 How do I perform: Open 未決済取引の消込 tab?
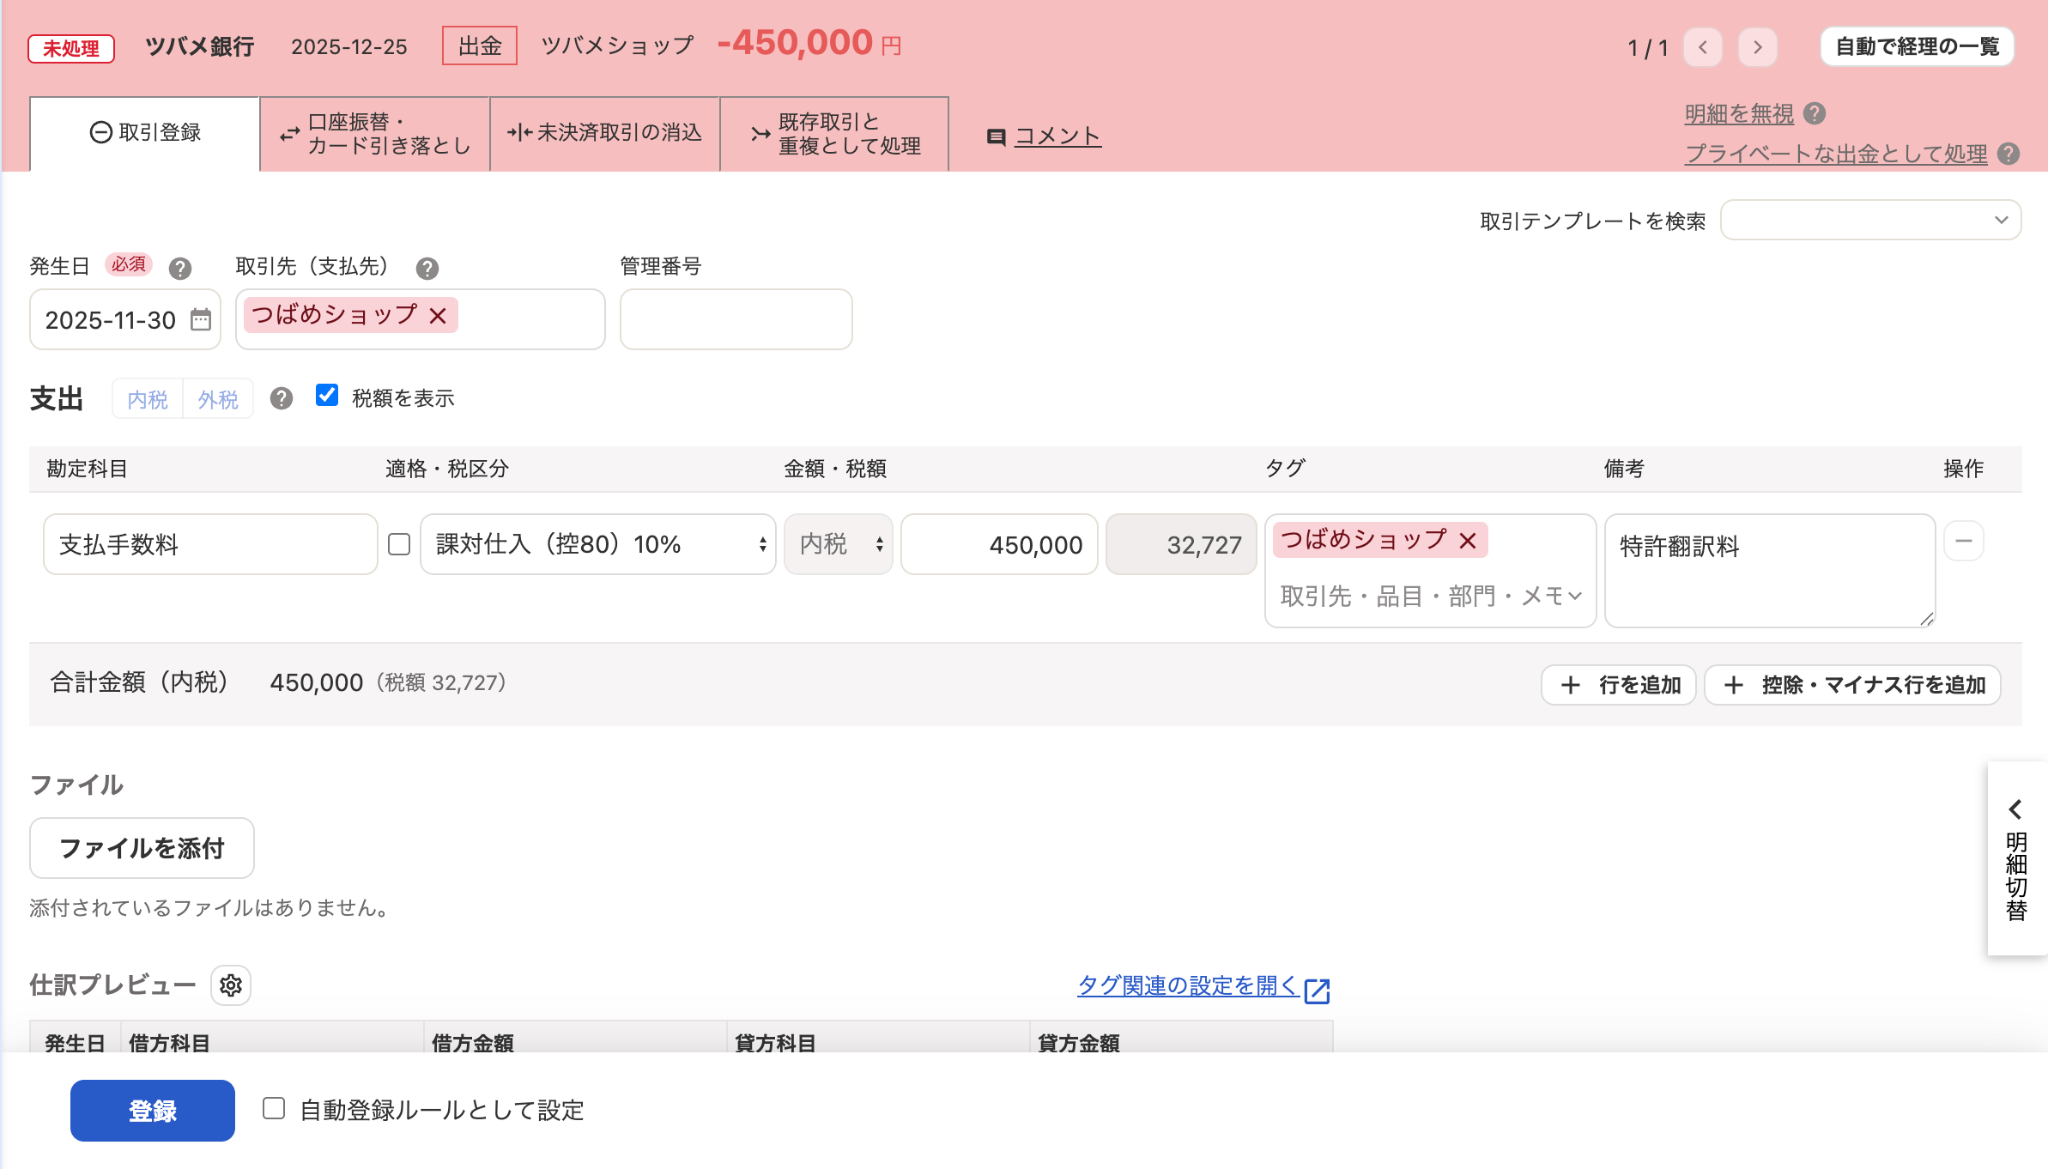coord(605,133)
